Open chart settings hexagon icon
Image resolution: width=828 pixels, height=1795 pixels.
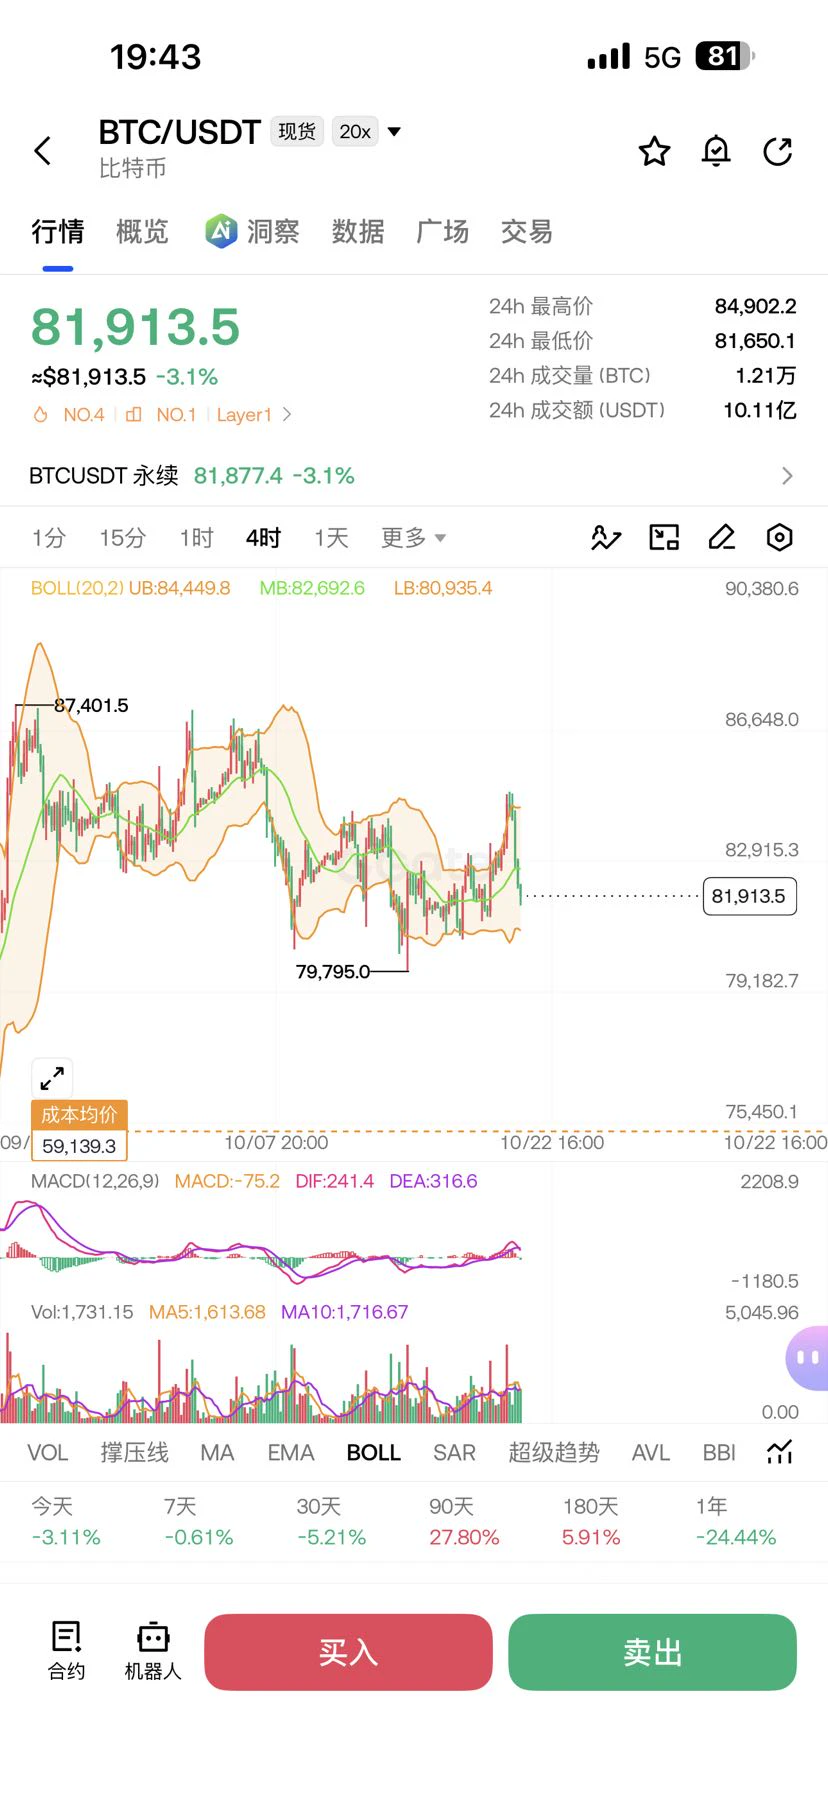point(780,538)
